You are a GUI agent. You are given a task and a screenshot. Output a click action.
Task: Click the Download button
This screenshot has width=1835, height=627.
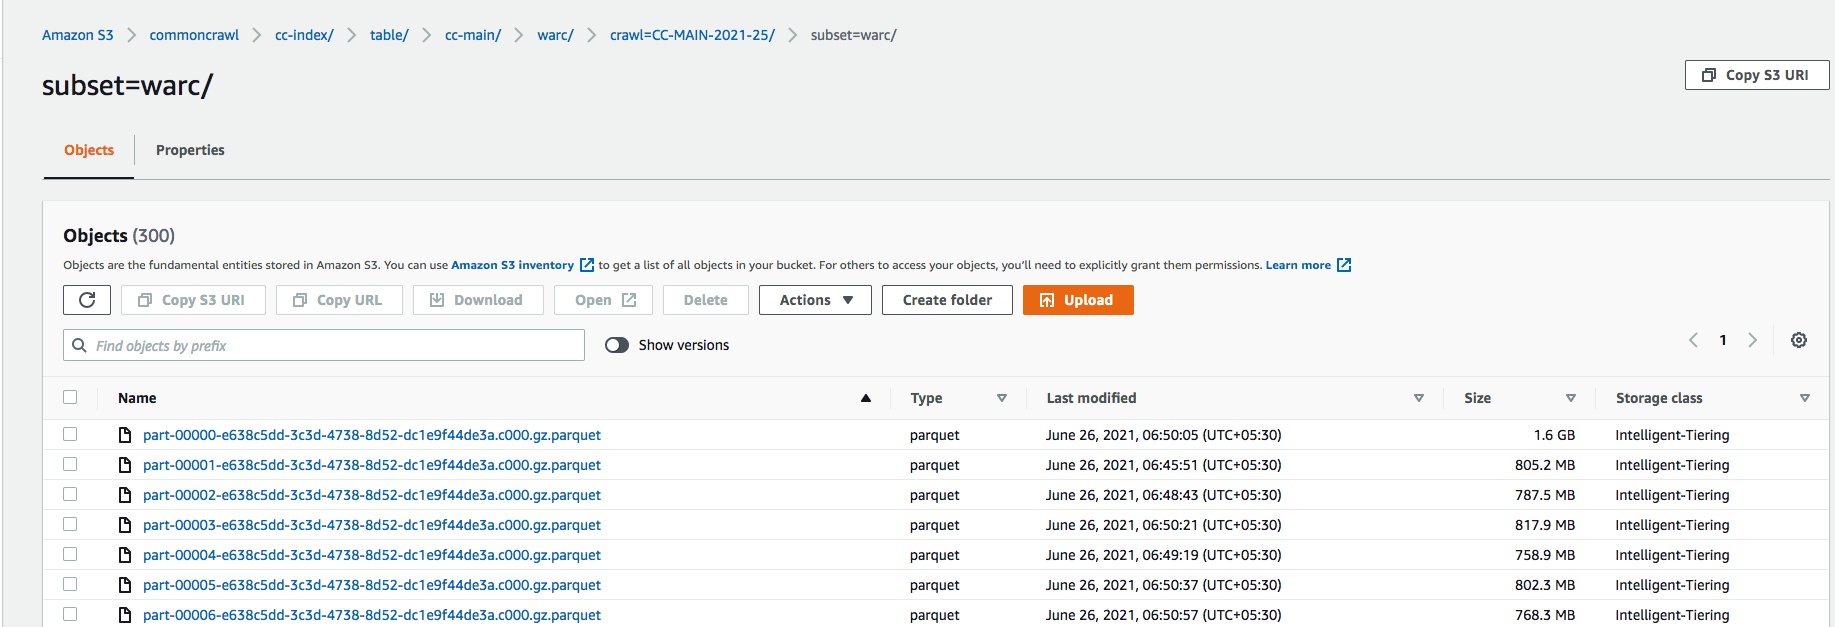click(478, 300)
